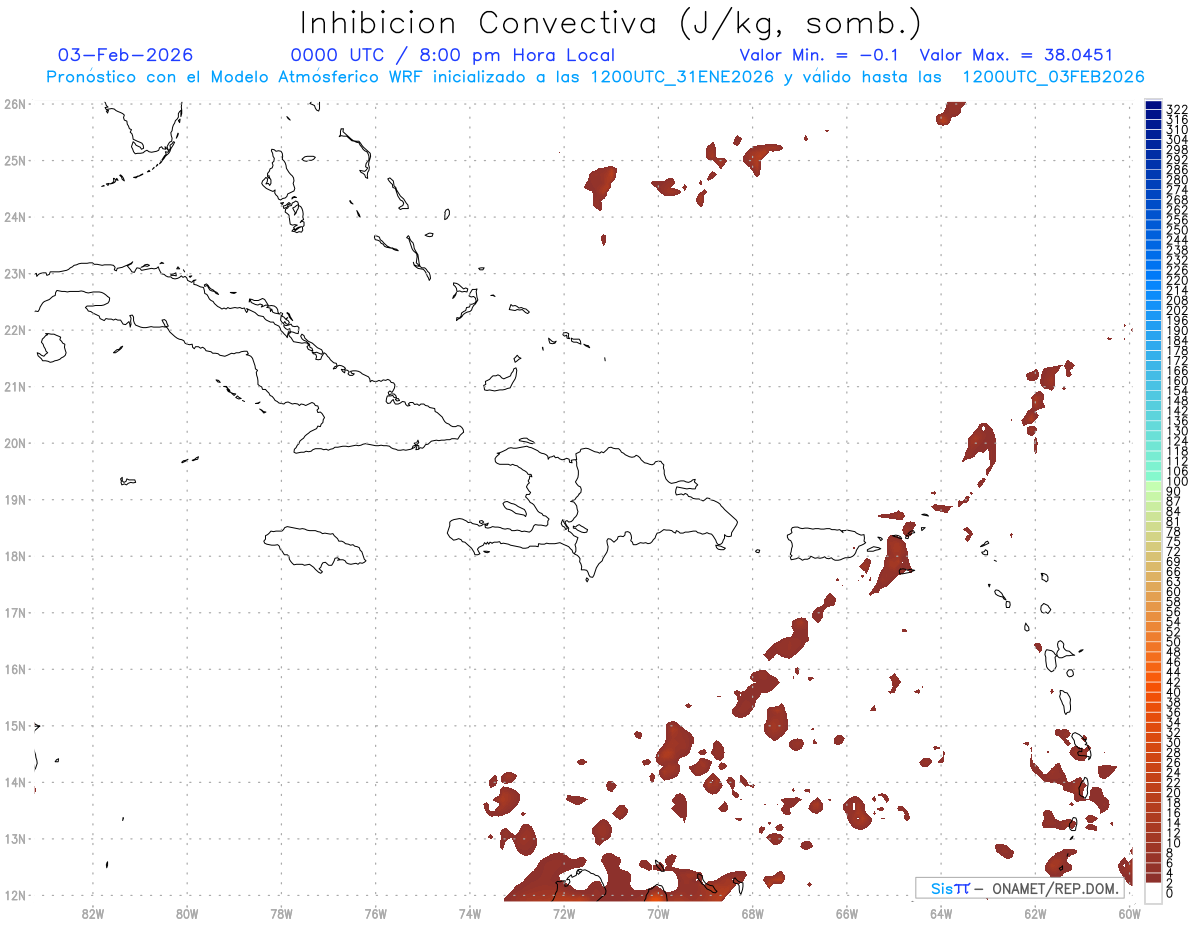
Task: Pick the dark blue swatch atop the colorbar
Action: [x=1153, y=106]
